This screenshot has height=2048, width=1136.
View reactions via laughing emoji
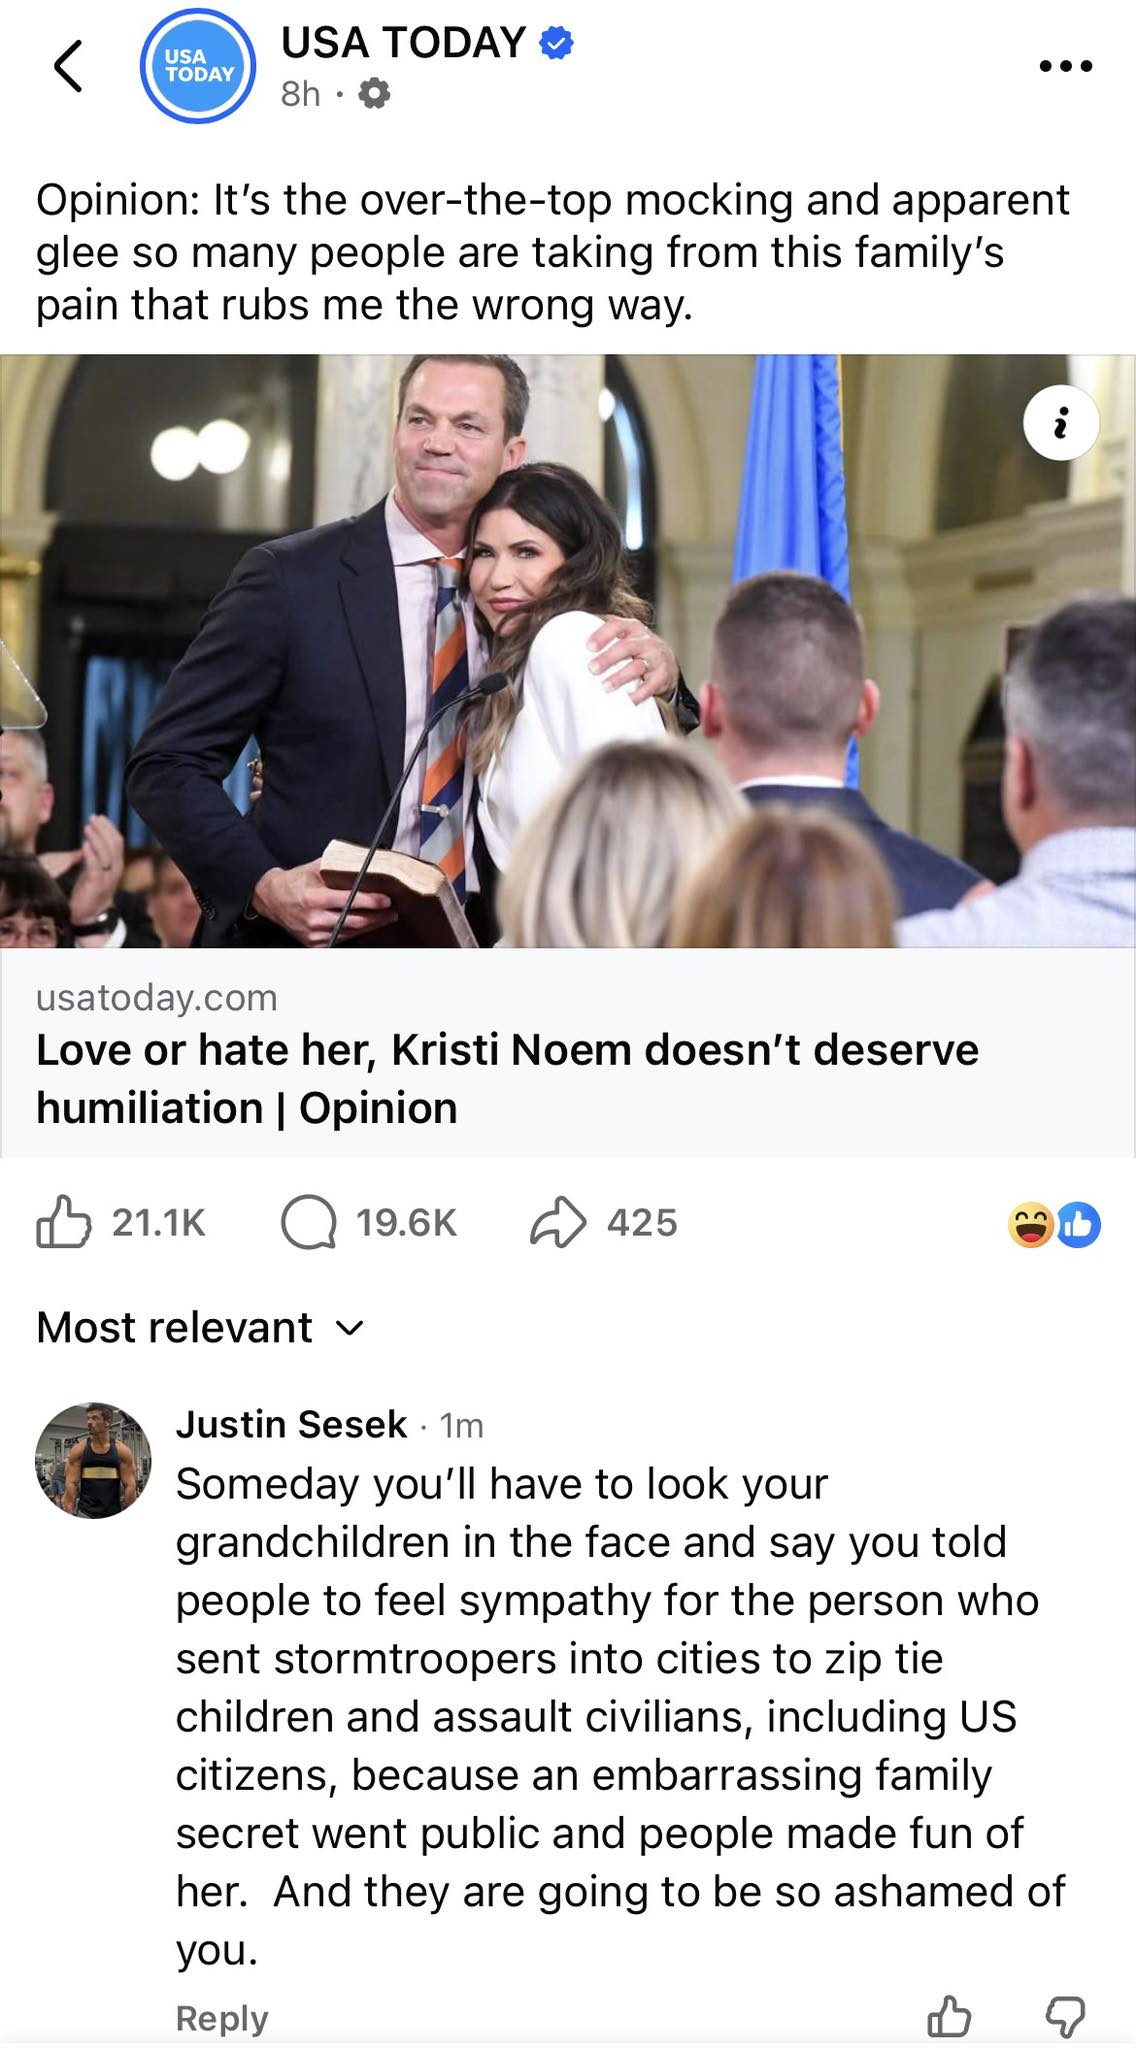tap(1031, 1224)
